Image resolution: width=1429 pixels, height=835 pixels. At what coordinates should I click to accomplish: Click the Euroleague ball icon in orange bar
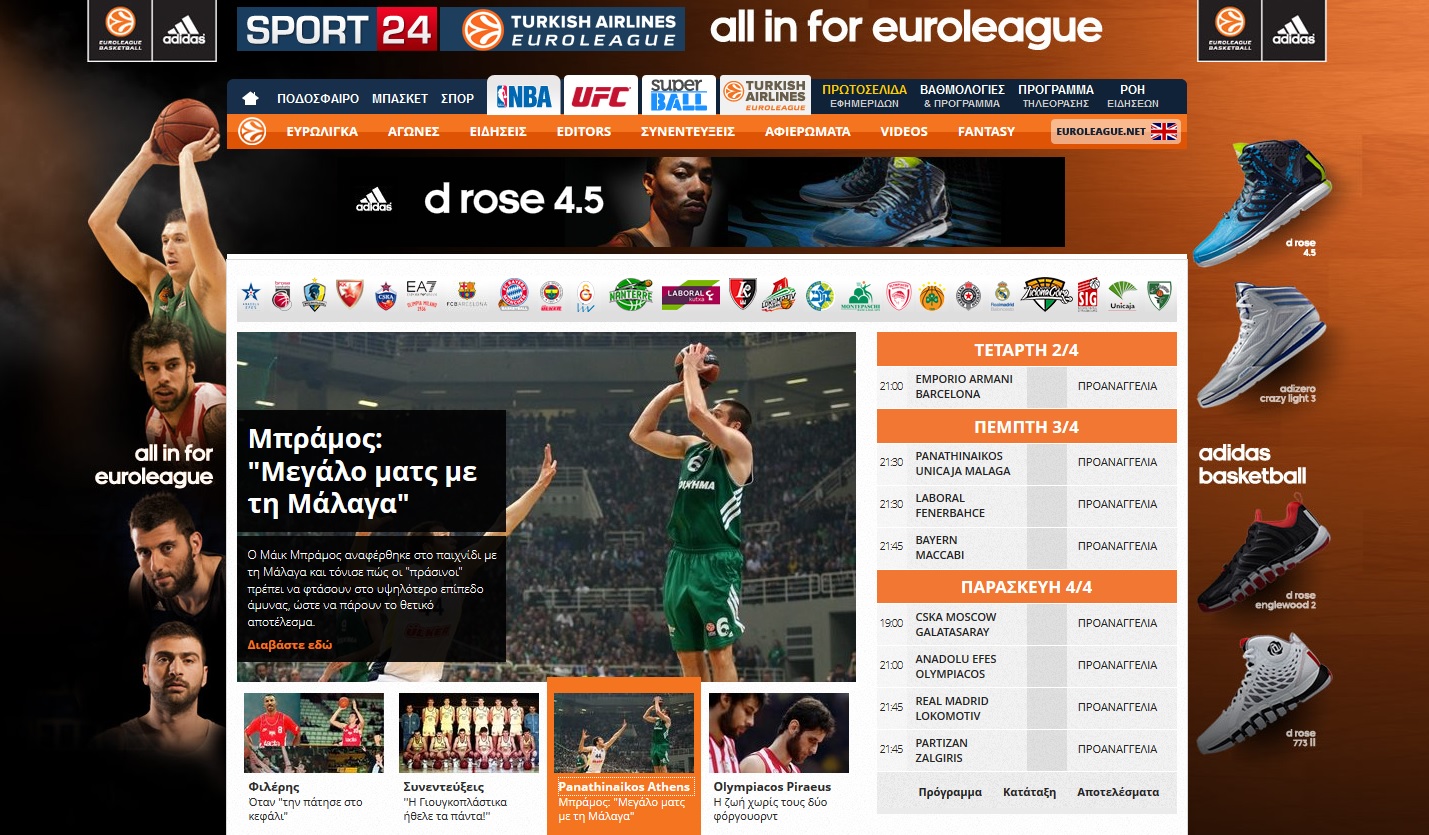pyautogui.click(x=252, y=131)
